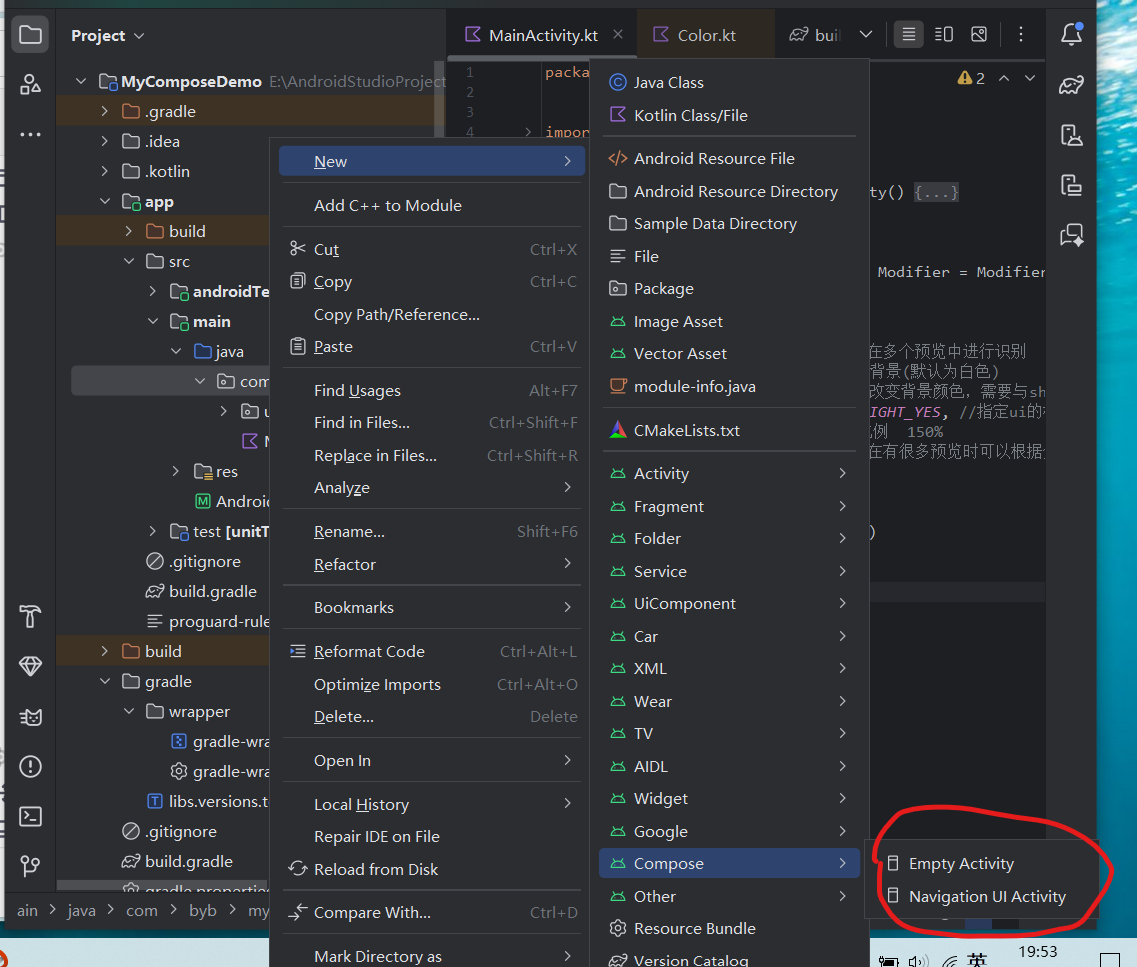Choose Add C++ to Module
1137x967 pixels.
coord(431,205)
